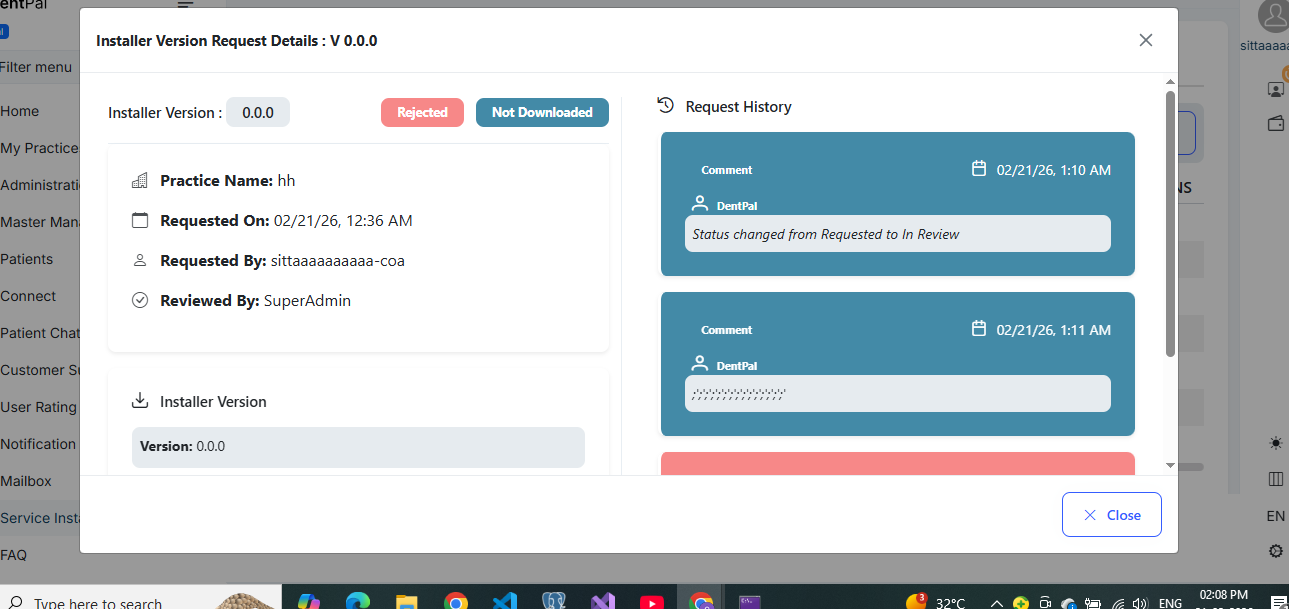The height and width of the screenshot is (609, 1289).
Task: Click the Not Downloaded status badge
Action: tap(542, 112)
